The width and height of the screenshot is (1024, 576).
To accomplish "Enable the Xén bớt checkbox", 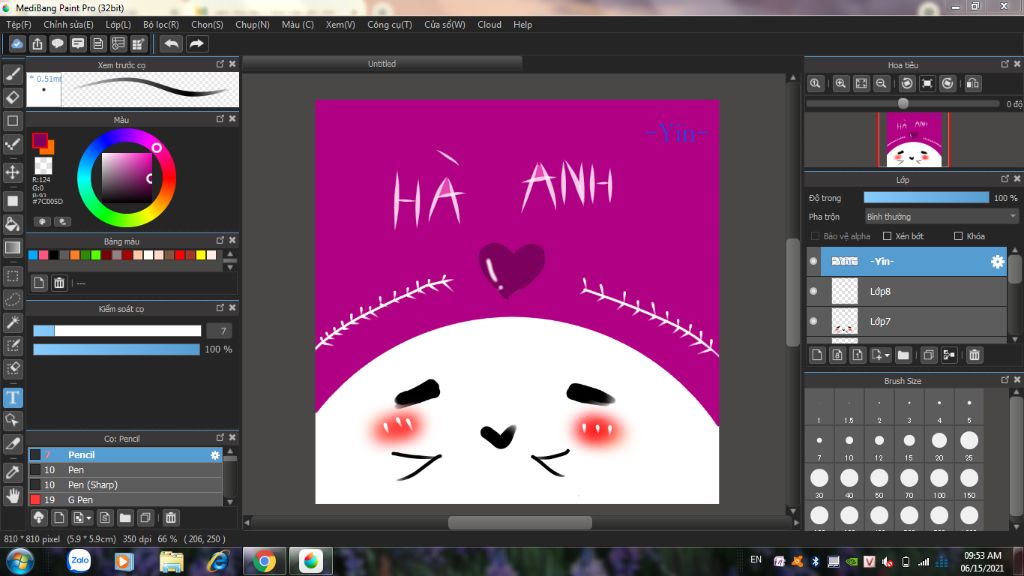I will pyautogui.click(x=887, y=236).
